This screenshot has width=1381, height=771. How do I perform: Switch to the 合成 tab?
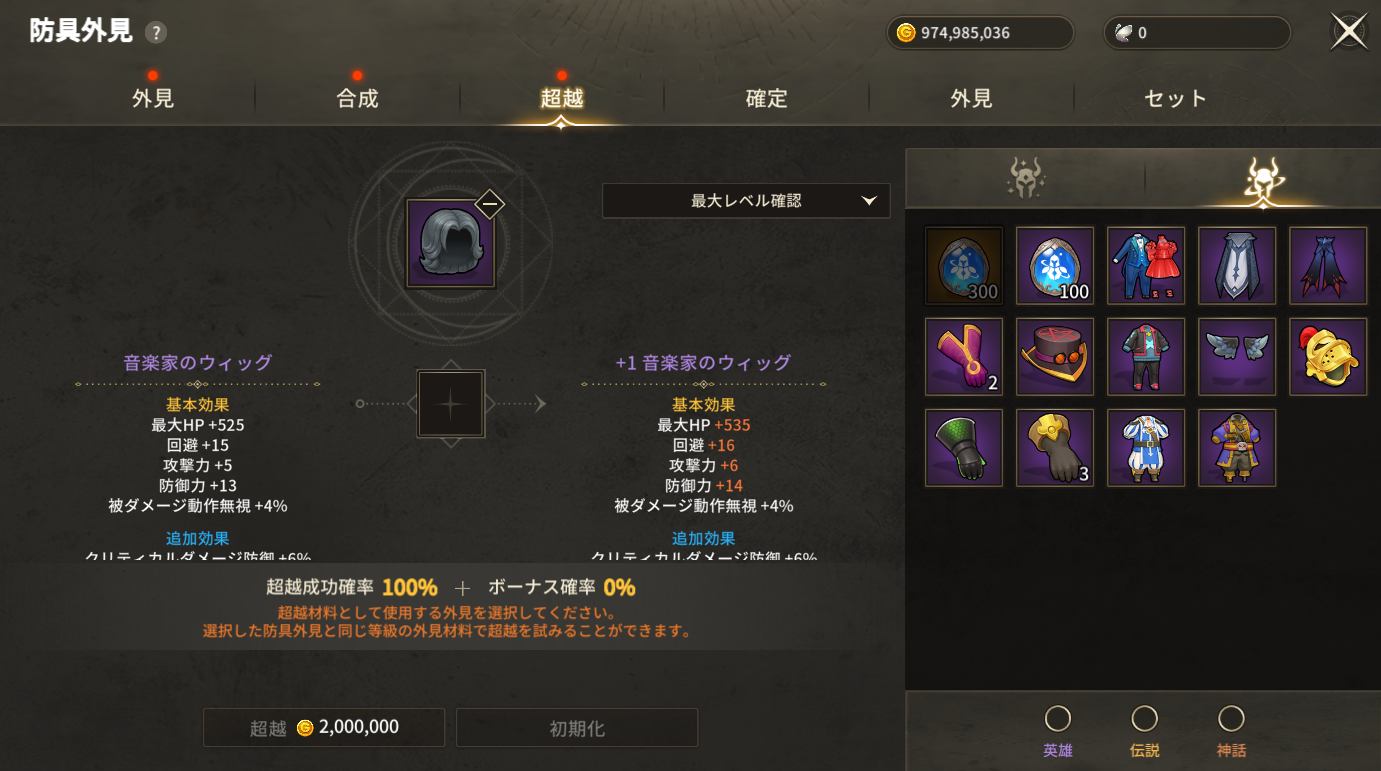coord(357,98)
